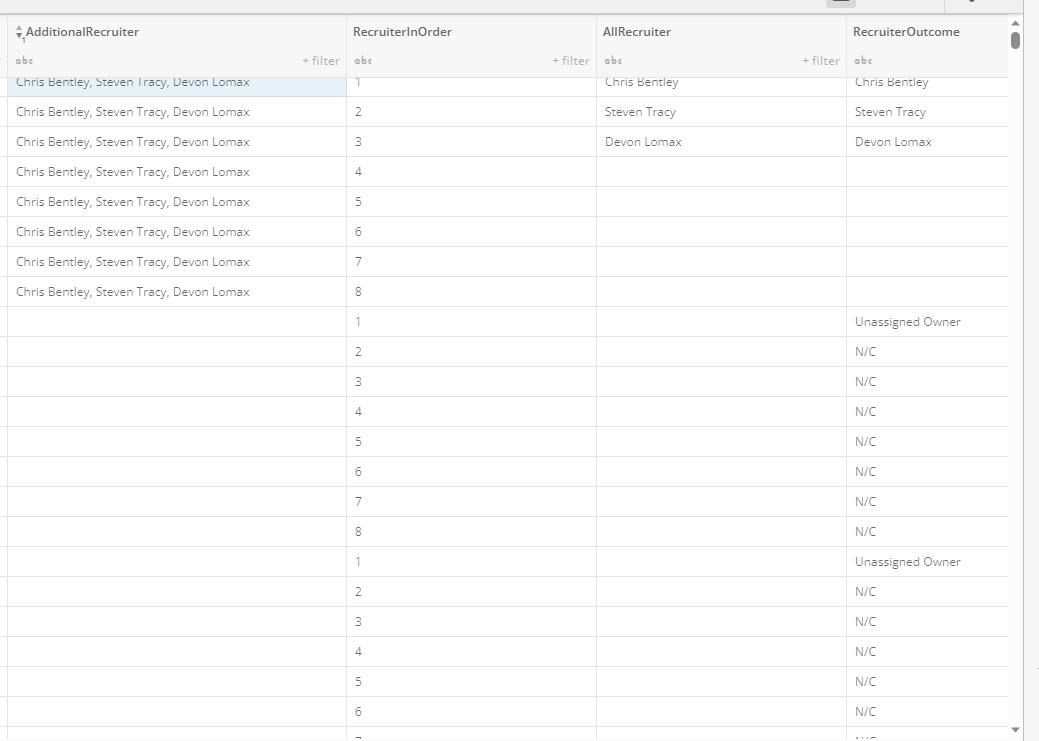Select the Unassigned Owner cell in RecruiterOutcome
Viewport: 1039px width, 741px height.
pyautogui.click(x=906, y=321)
